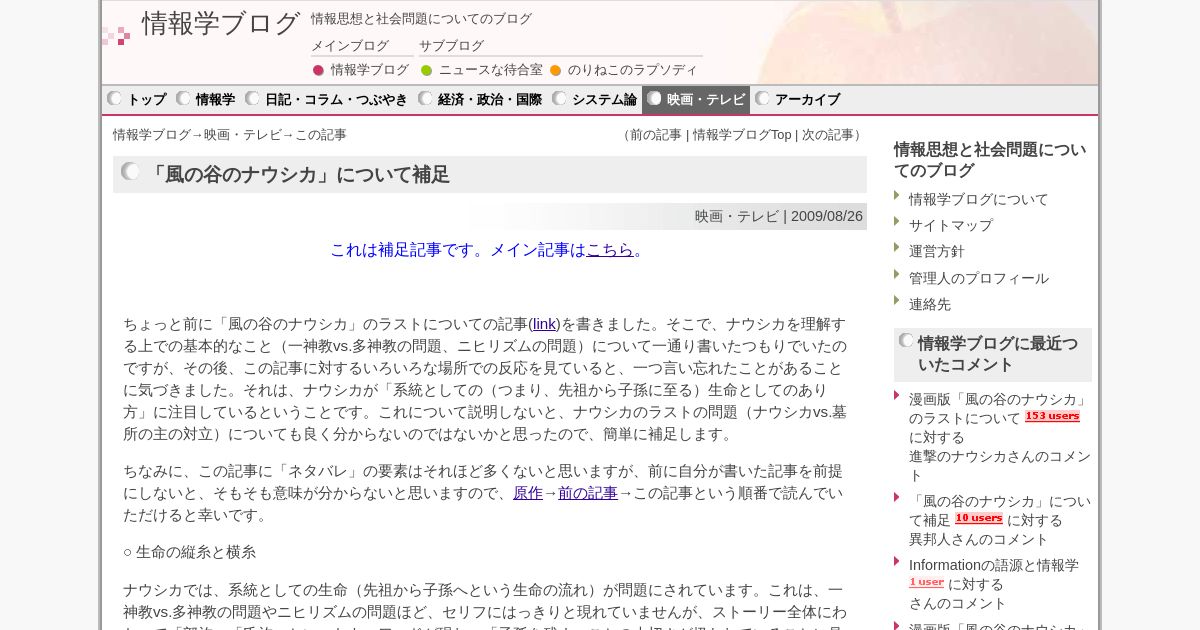Open サイトマップ sidebar link
The width and height of the screenshot is (1200, 630).
click(x=951, y=225)
